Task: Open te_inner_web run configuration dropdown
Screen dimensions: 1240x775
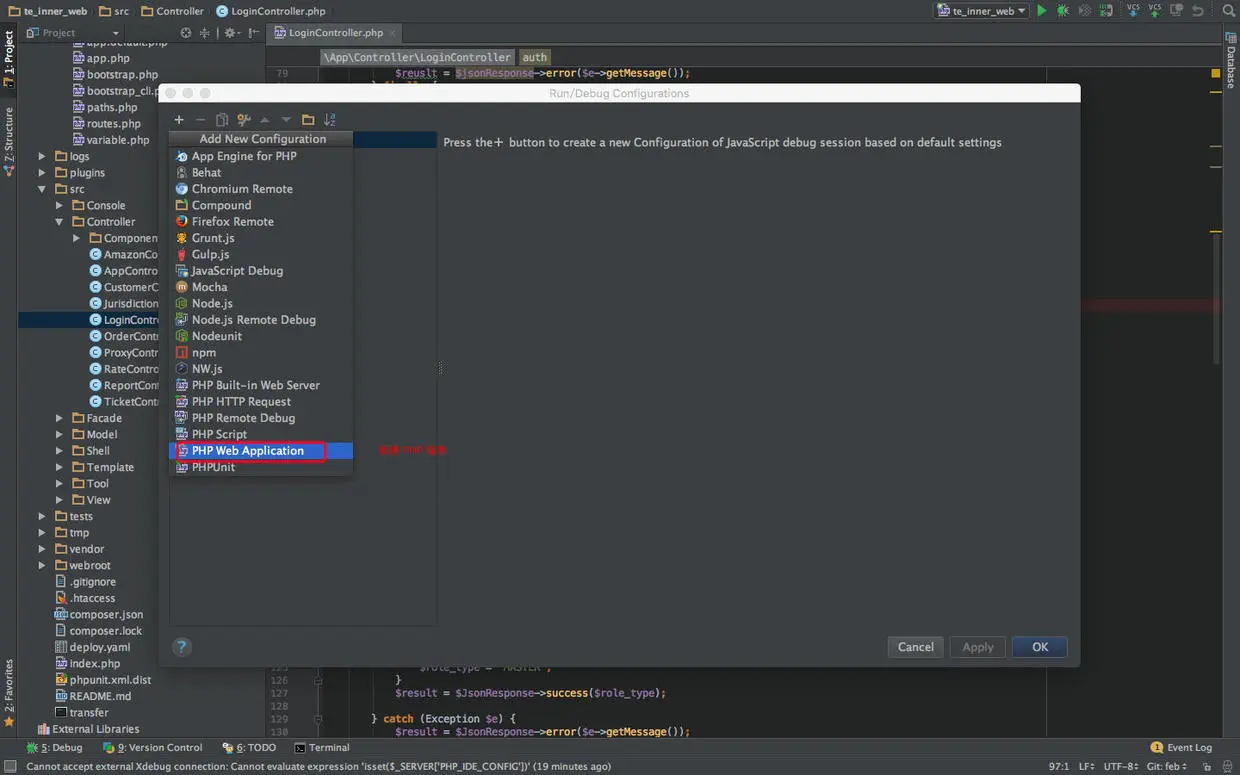Action: 981,11
